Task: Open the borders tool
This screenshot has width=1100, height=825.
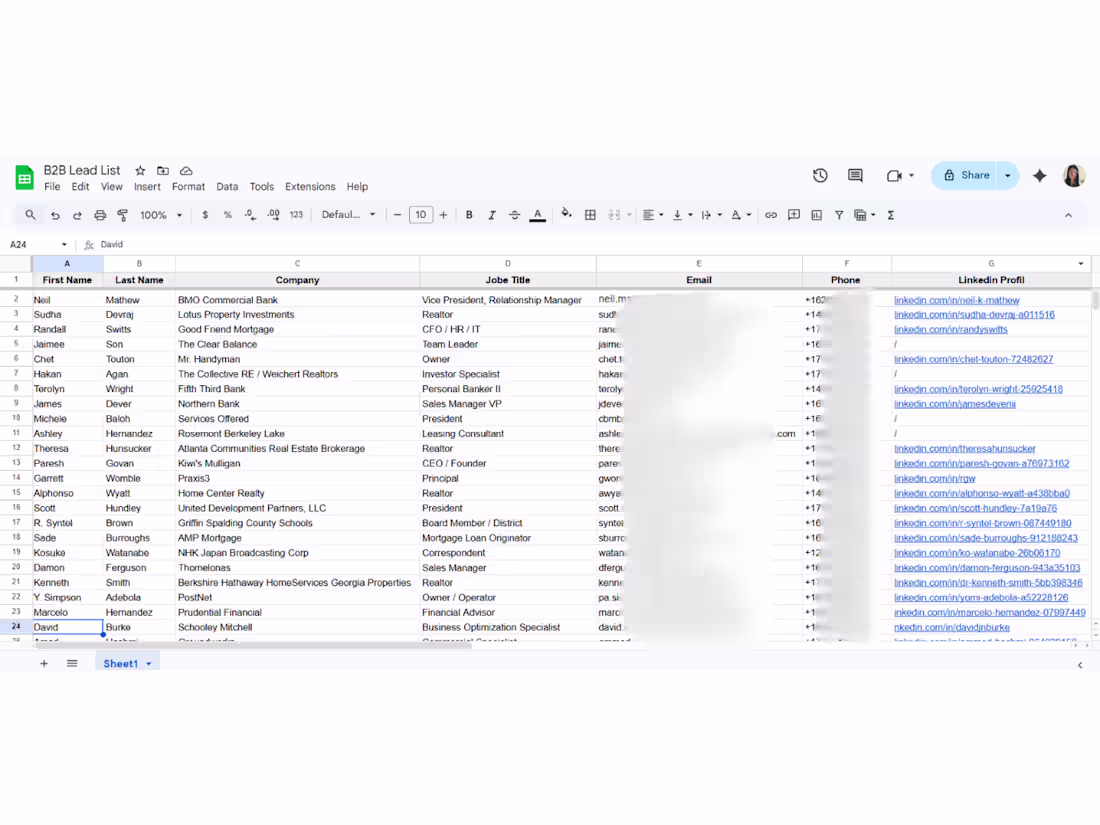Action: 590,215
